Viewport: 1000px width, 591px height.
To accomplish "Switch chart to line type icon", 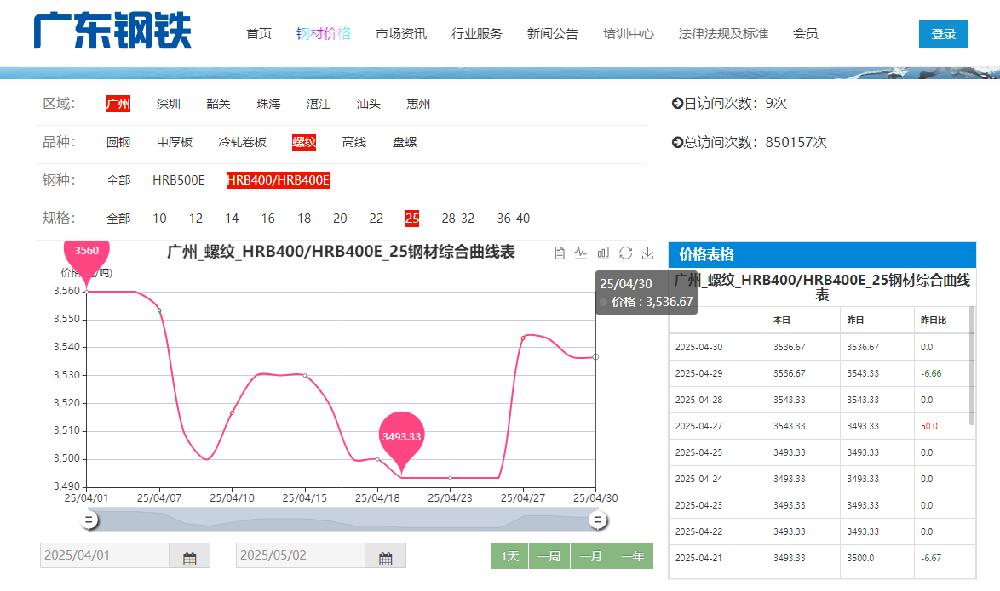I will pyautogui.click(x=581, y=253).
